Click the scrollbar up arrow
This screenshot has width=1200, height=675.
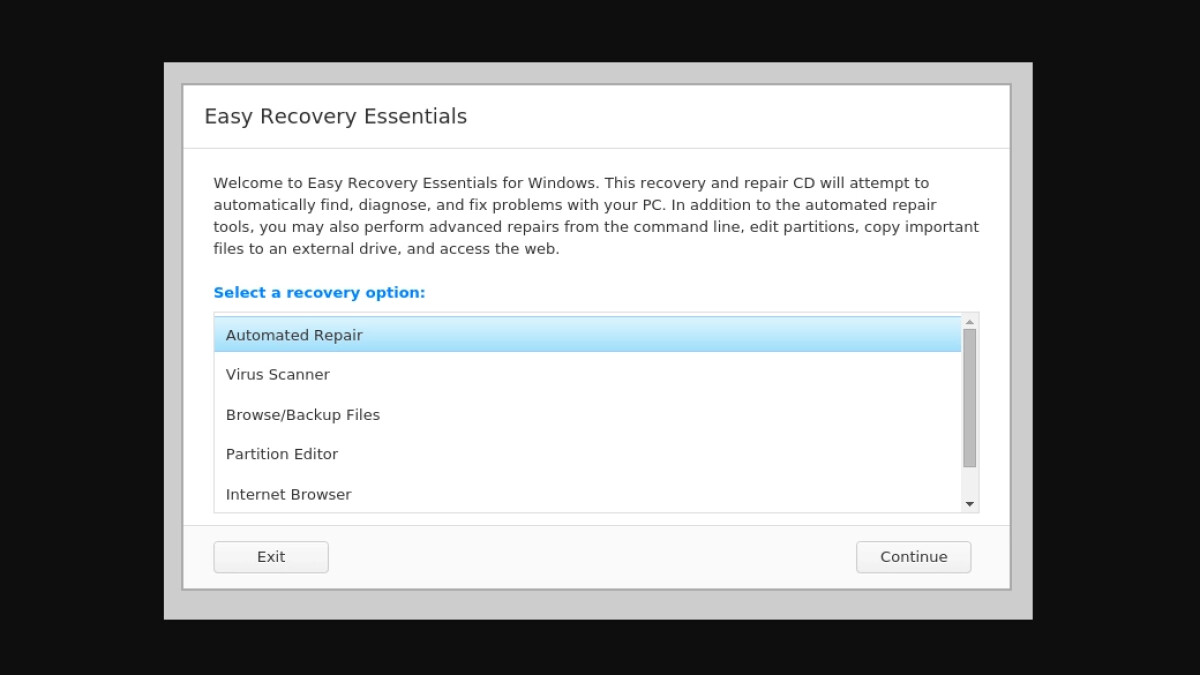(x=970, y=320)
